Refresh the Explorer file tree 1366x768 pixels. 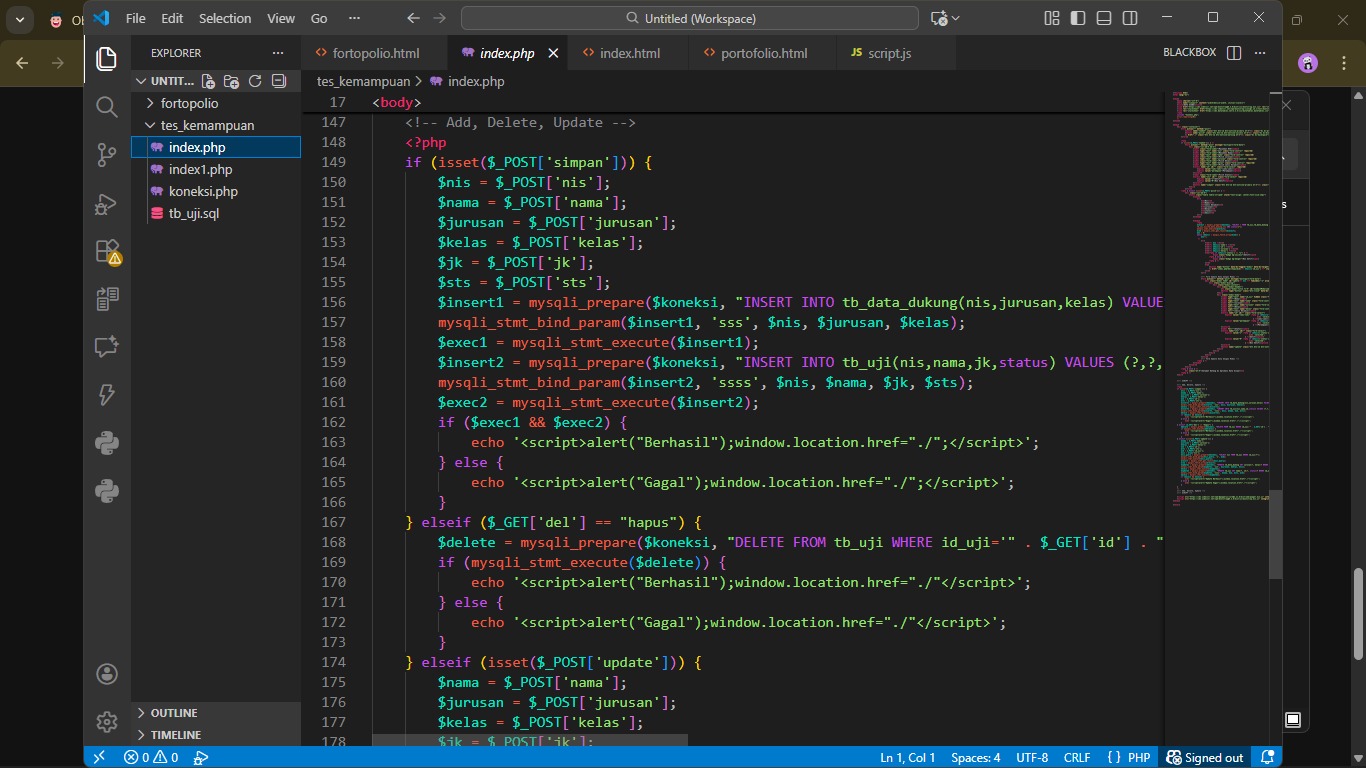coord(255,81)
